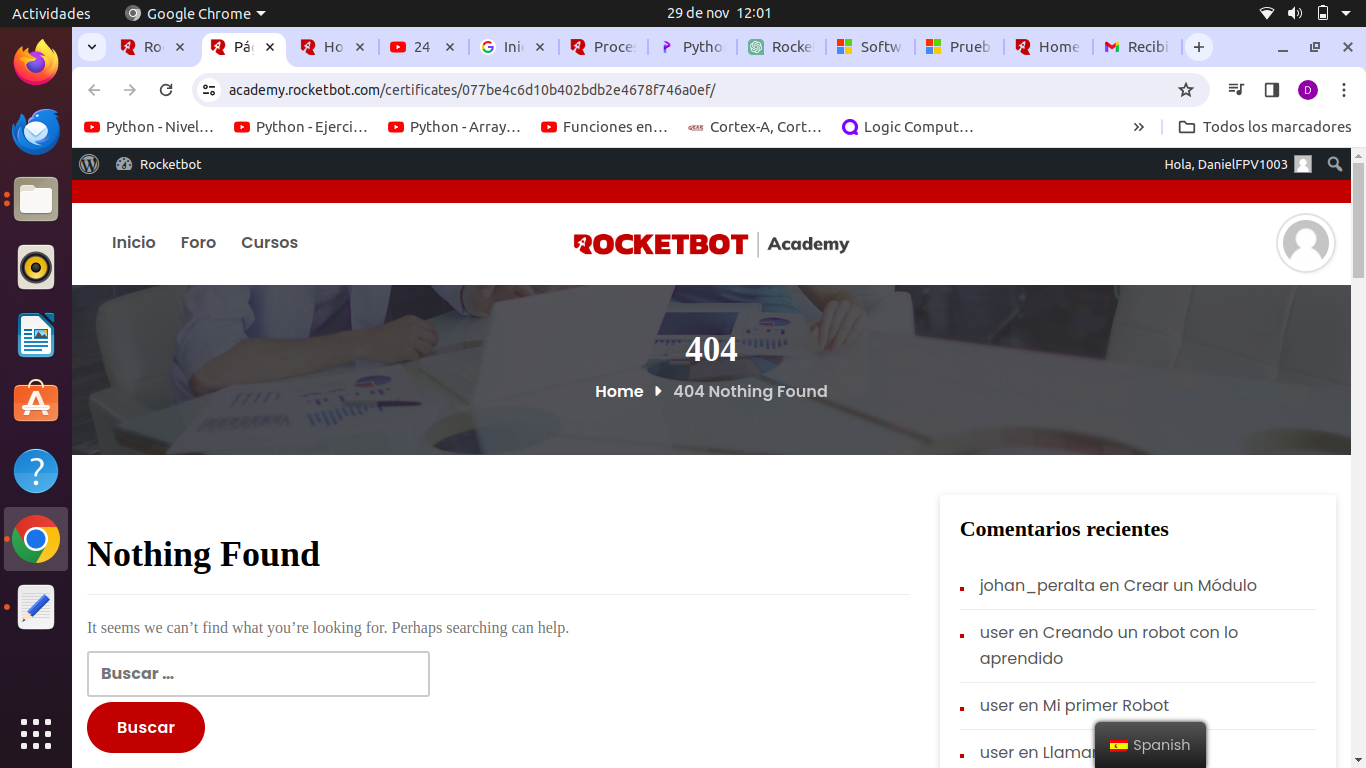Click the Buscar search input field
The image size is (1366, 768).
(x=258, y=674)
